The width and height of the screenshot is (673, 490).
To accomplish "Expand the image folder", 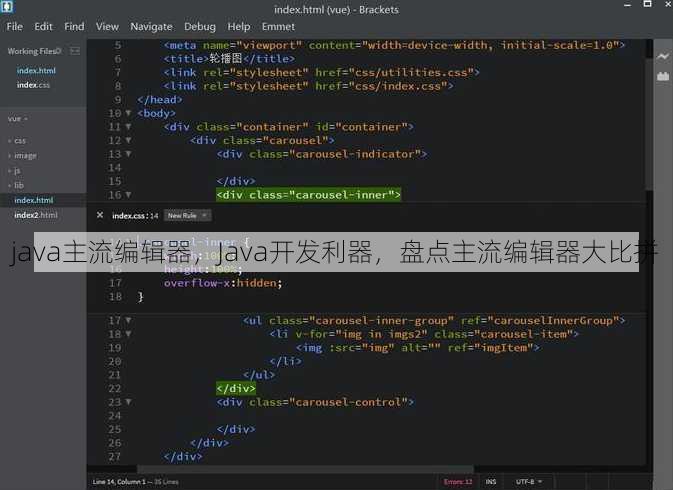I will pyautogui.click(x=22, y=155).
